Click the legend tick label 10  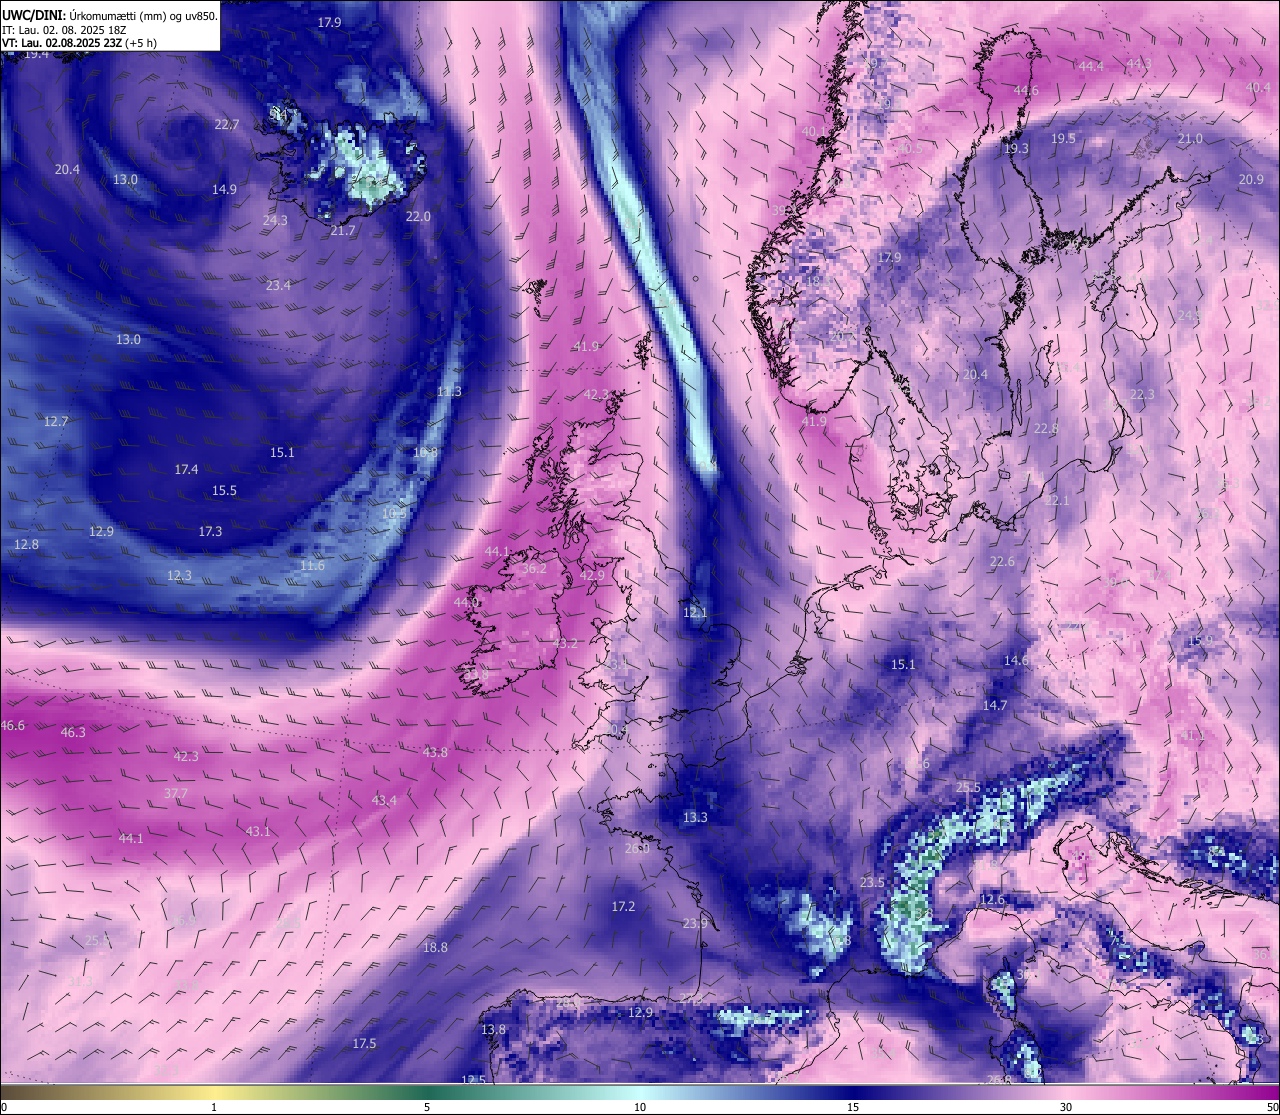(x=640, y=1107)
